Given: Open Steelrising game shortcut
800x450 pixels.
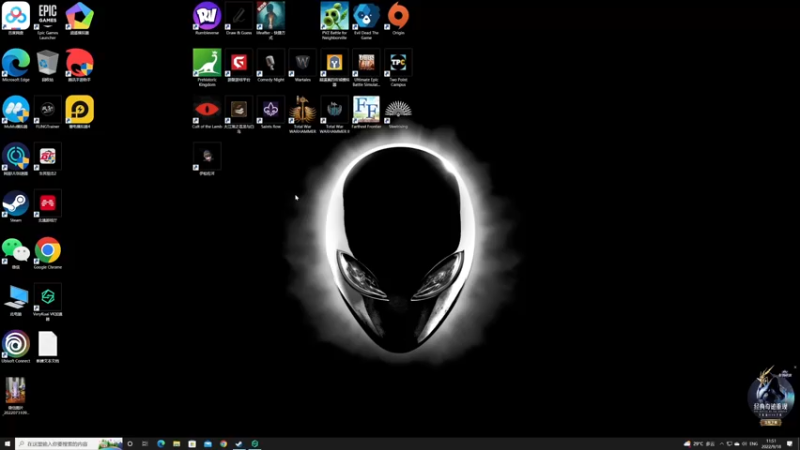Looking at the screenshot, I should click(398, 112).
